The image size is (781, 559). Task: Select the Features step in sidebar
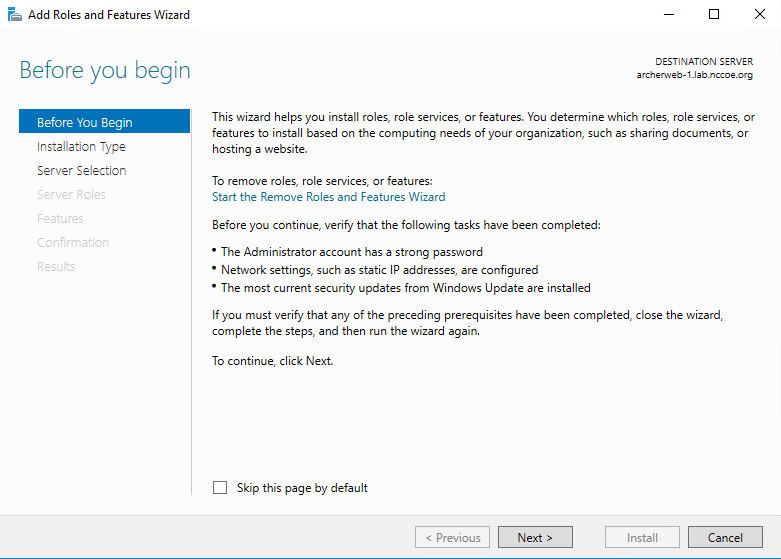point(60,218)
